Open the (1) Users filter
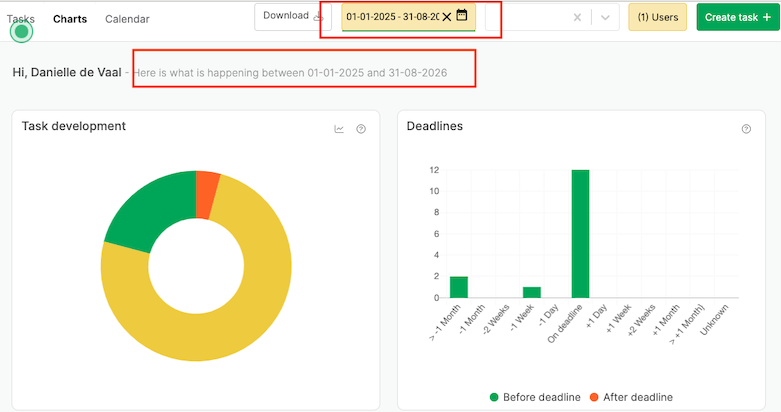The width and height of the screenshot is (781, 412). [657, 17]
